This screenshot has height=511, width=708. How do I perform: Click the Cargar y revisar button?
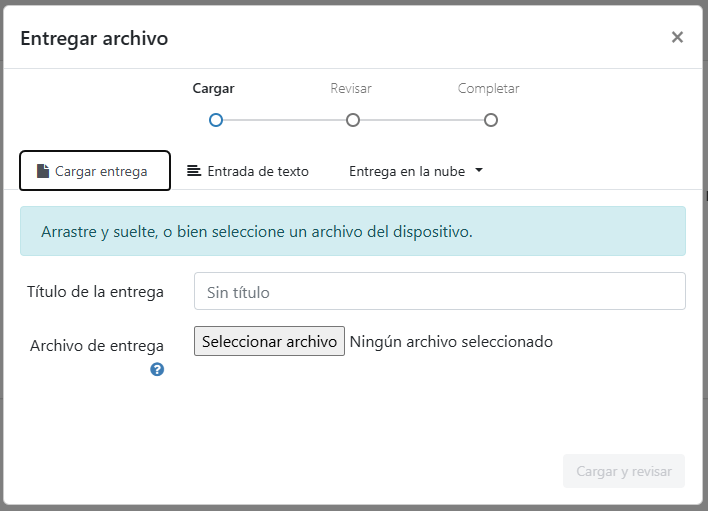(x=623, y=471)
